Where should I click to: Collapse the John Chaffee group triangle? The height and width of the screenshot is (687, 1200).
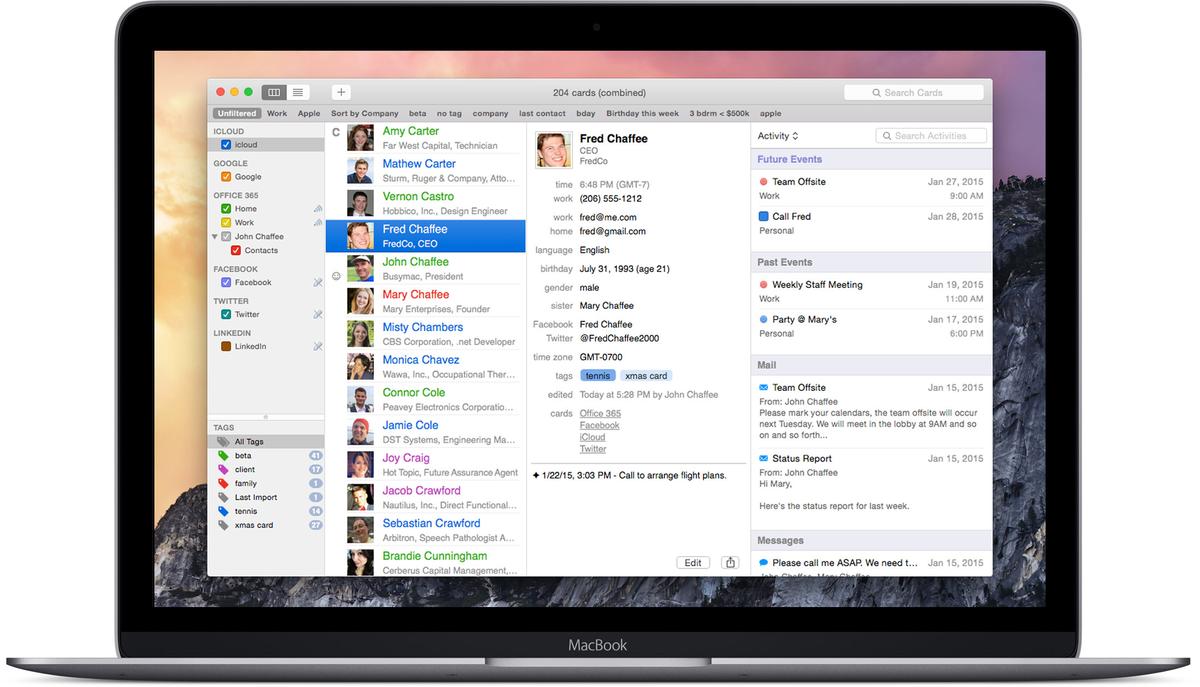pyautogui.click(x=214, y=237)
